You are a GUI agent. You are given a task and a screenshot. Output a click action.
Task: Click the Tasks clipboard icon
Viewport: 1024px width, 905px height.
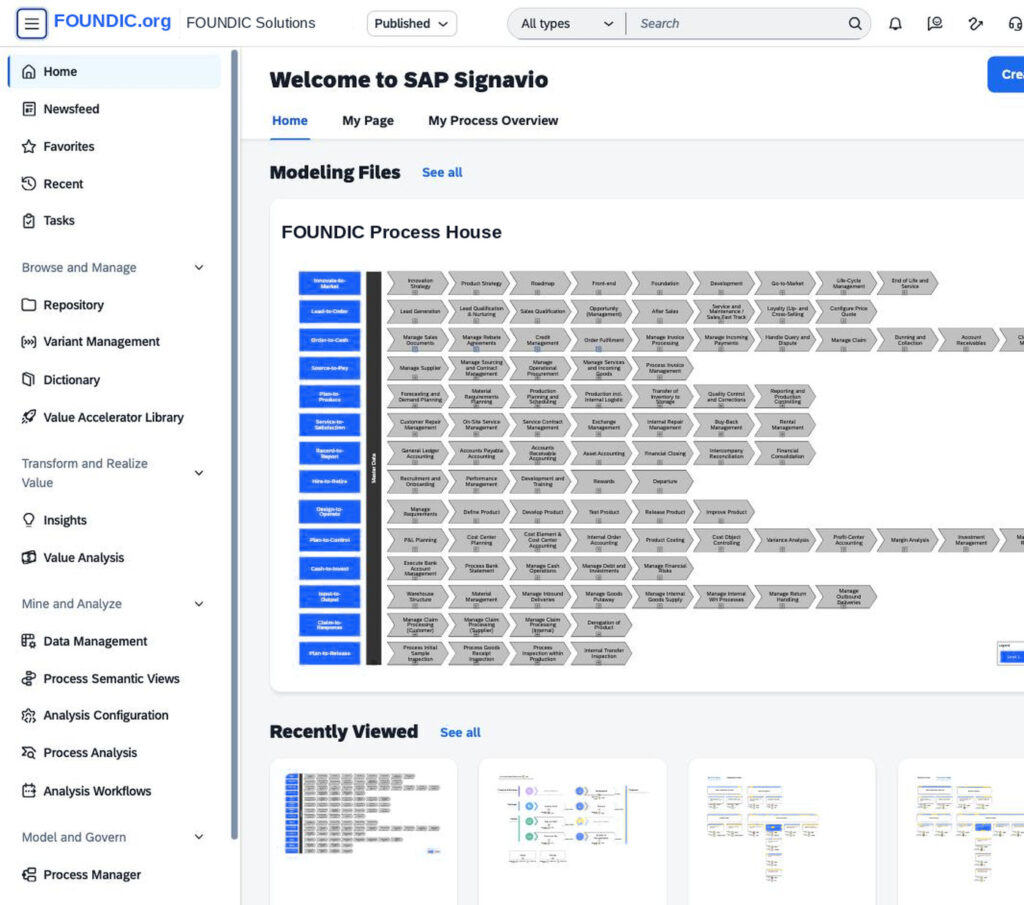29,221
